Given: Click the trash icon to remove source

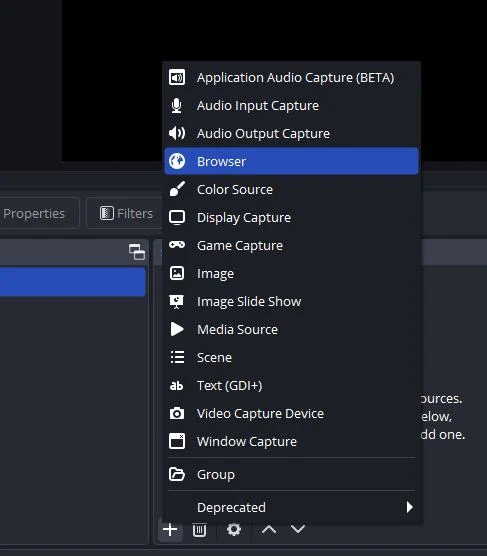Looking at the screenshot, I should [199, 530].
